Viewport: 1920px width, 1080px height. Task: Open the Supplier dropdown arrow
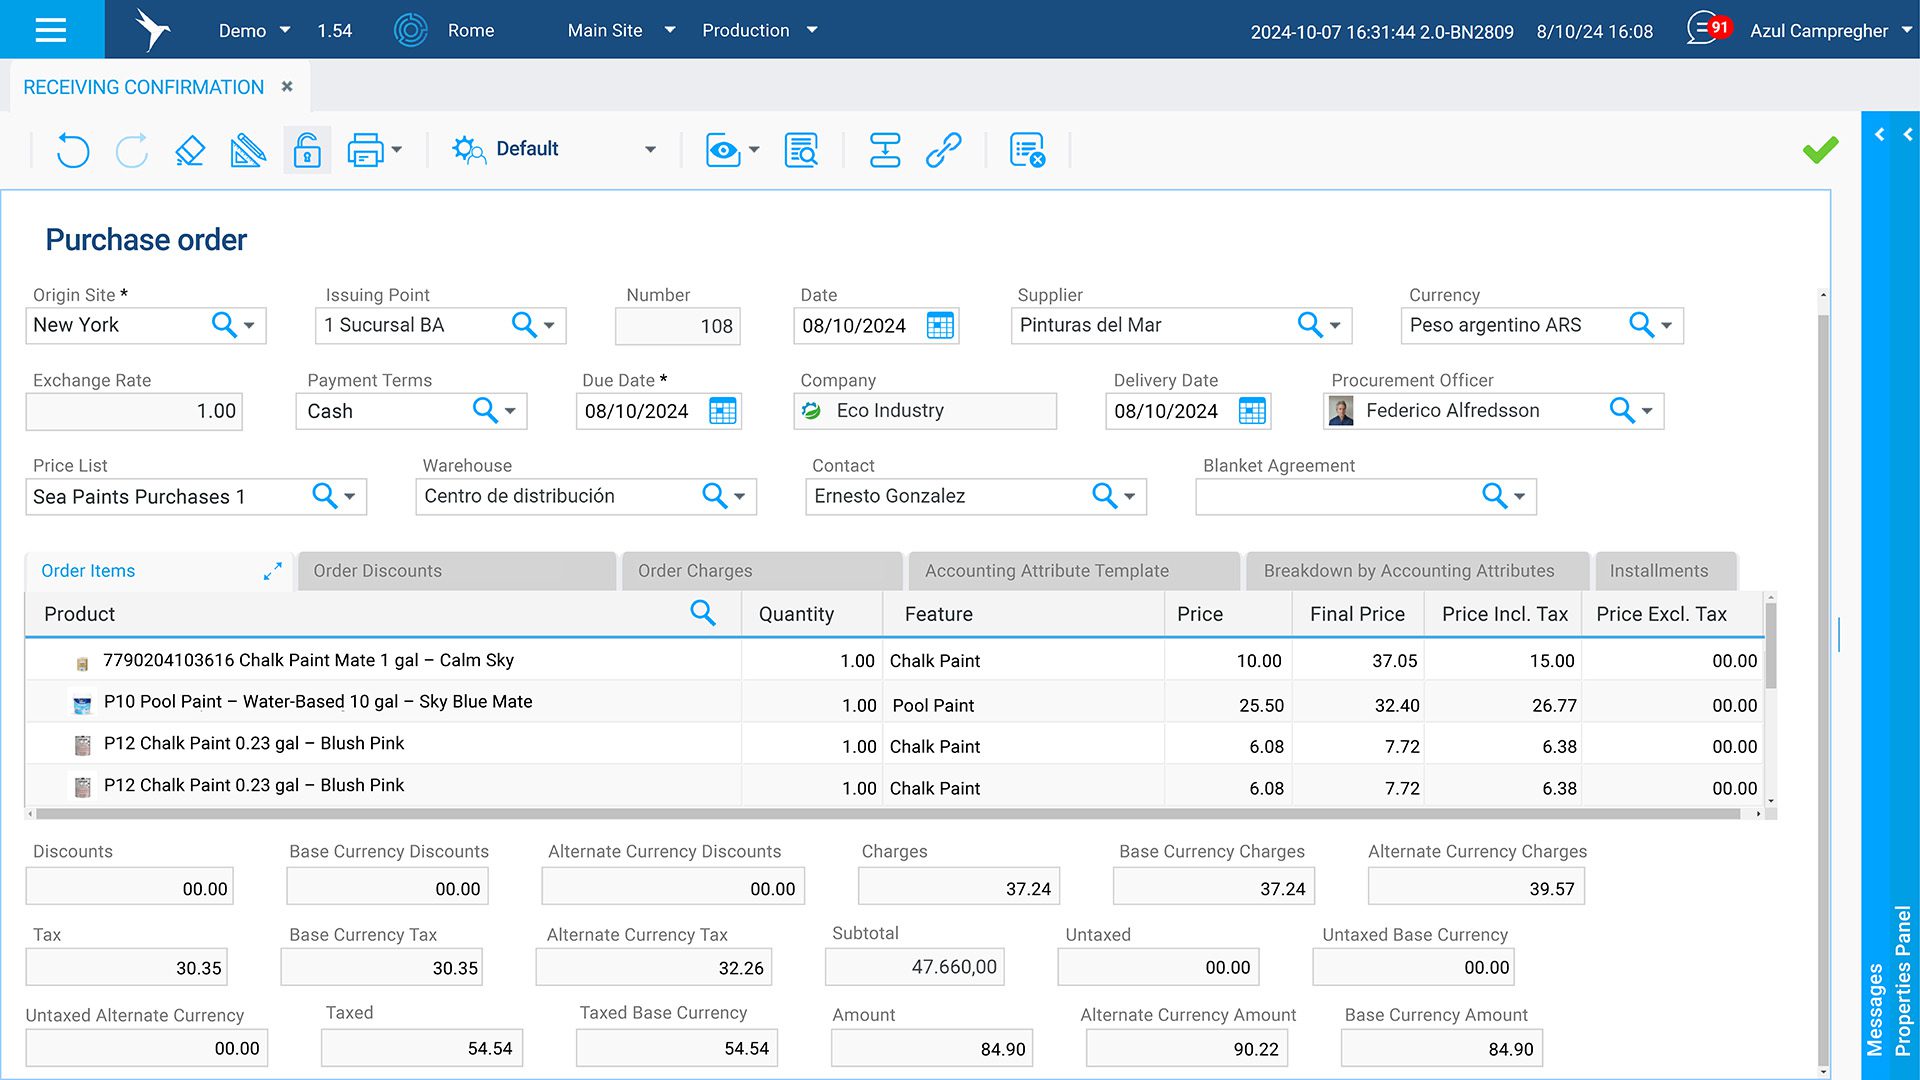point(1335,326)
